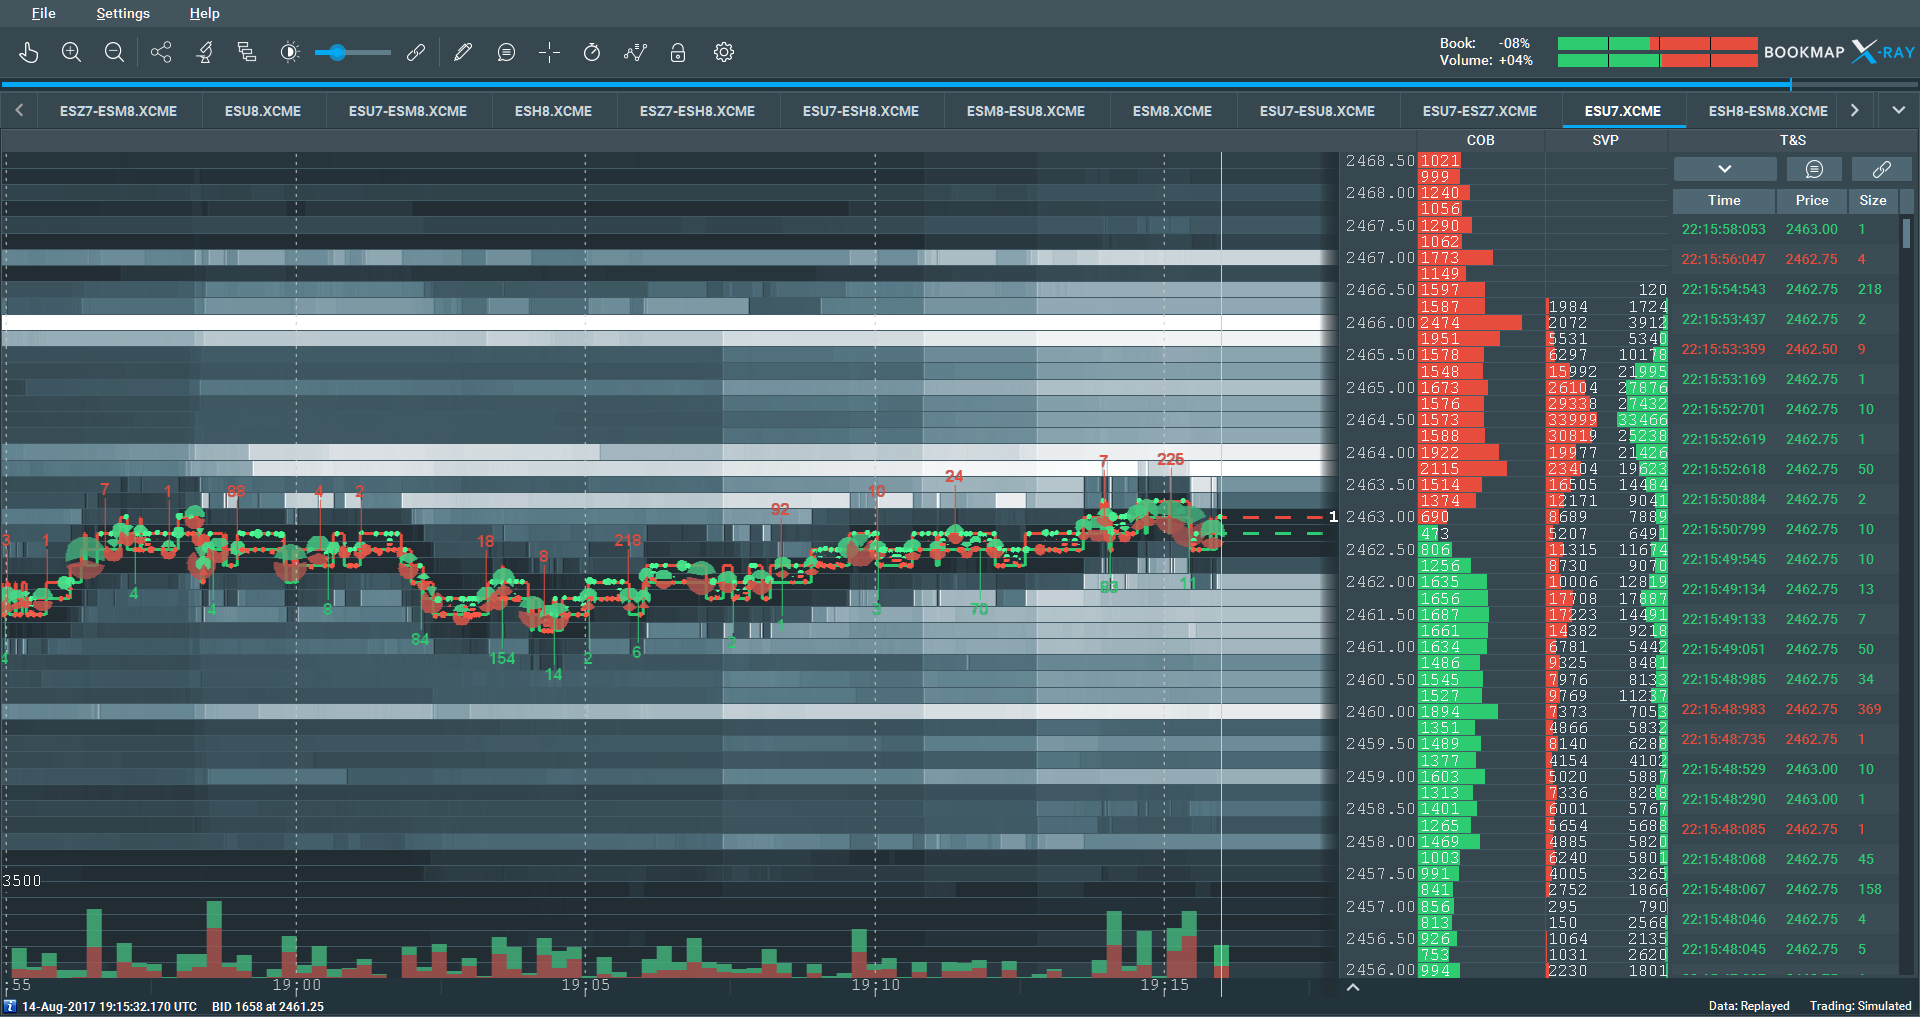Screen dimensions: 1920x1017
Task: Switch to the ESM8.XCME tab
Action: click(x=1172, y=111)
